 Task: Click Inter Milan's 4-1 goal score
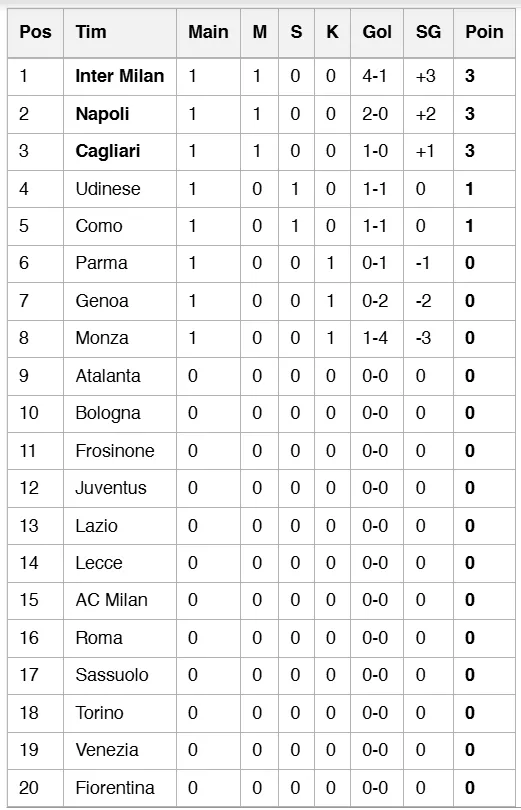pyautogui.click(x=374, y=76)
